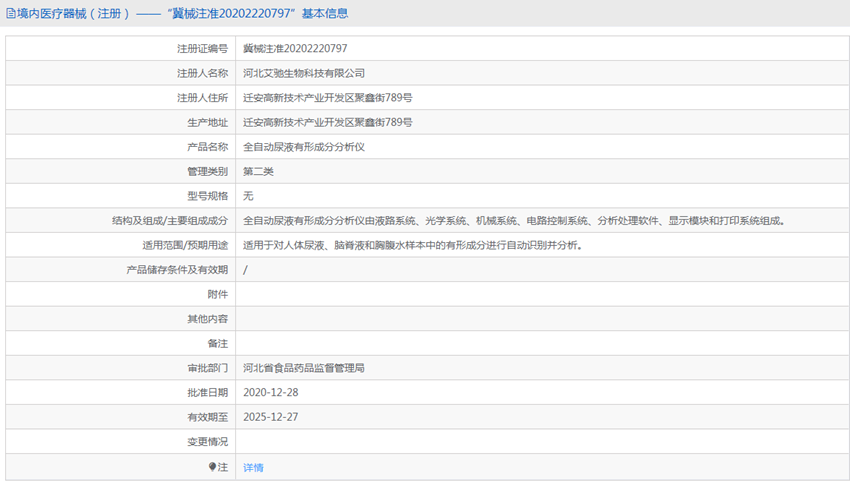Click the approval date 2020-12-28
850x487 pixels.
pyautogui.click(x=271, y=392)
